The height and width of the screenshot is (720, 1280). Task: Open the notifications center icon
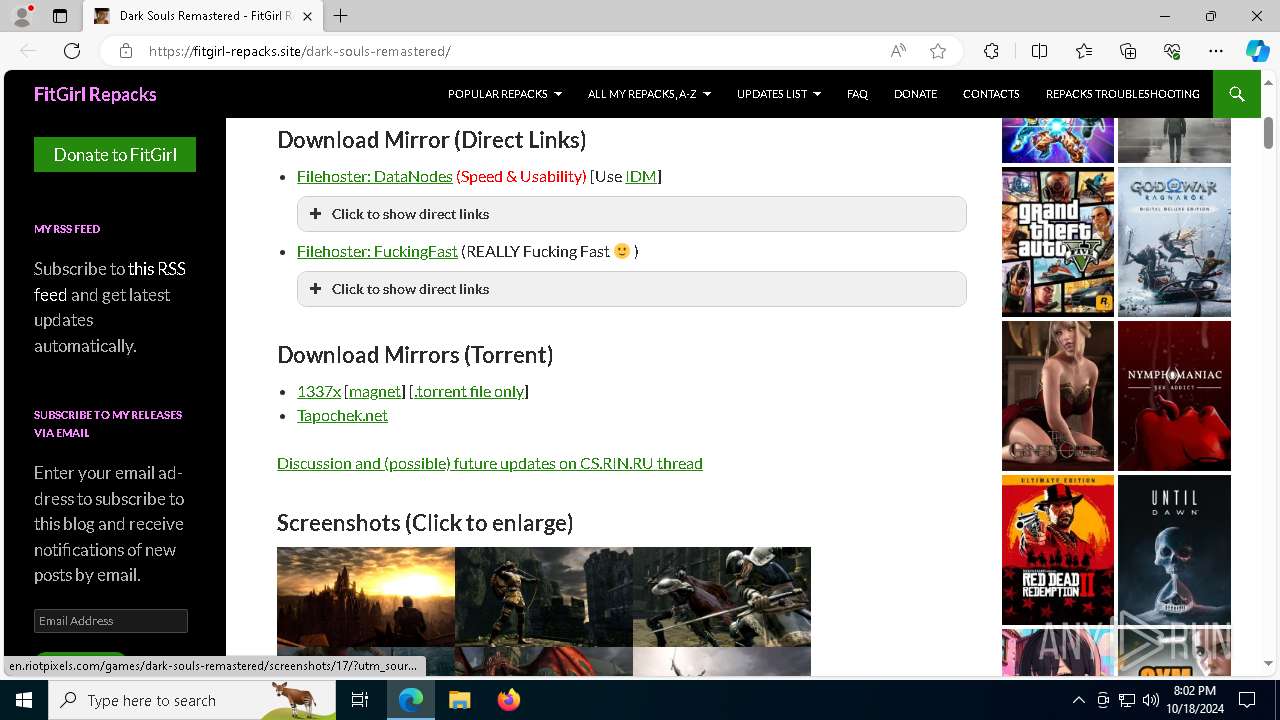1247,700
